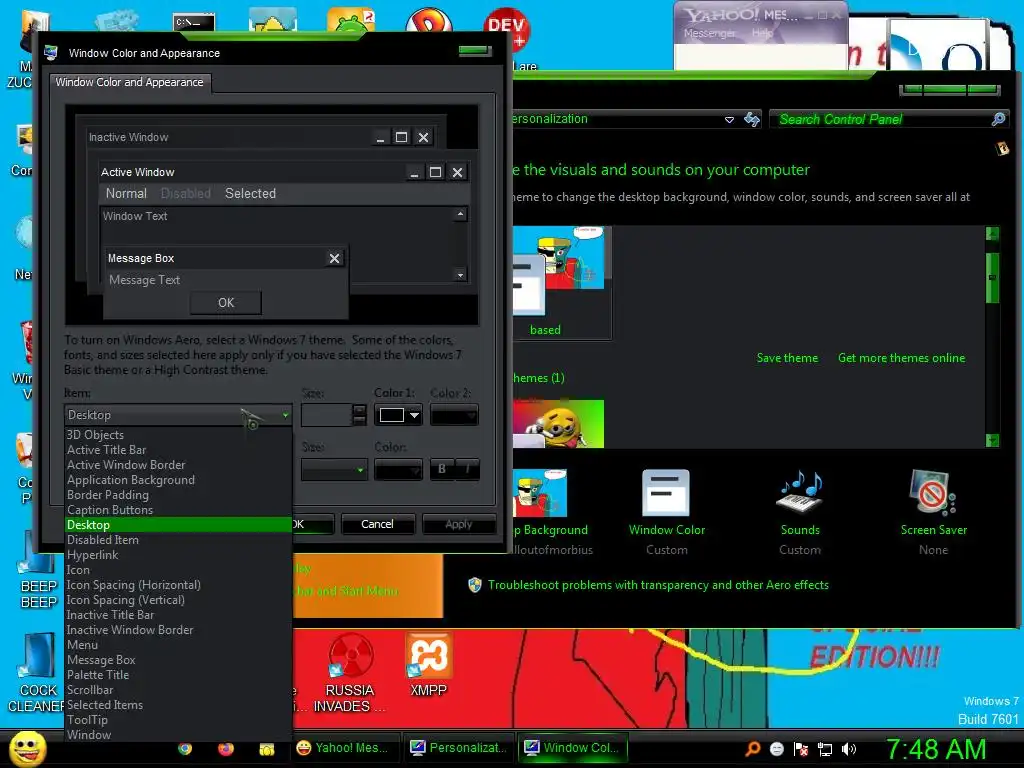Viewport: 1024px width, 768px height.
Task: Open the Color 1 picker dropdown
Action: [398, 415]
